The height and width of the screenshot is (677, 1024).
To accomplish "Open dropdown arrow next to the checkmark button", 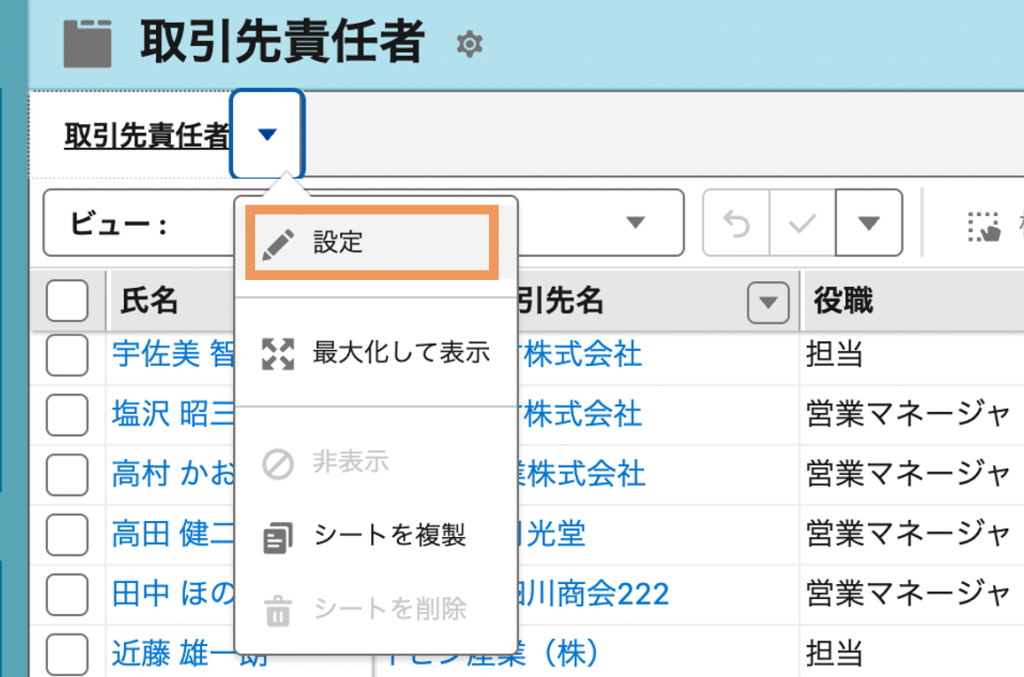I will [x=869, y=223].
